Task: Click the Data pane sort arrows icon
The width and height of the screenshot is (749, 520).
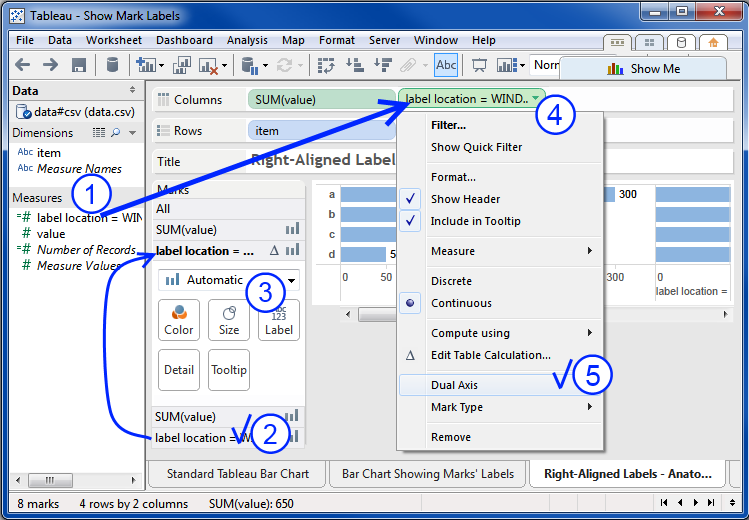Action: pos(132,90)
